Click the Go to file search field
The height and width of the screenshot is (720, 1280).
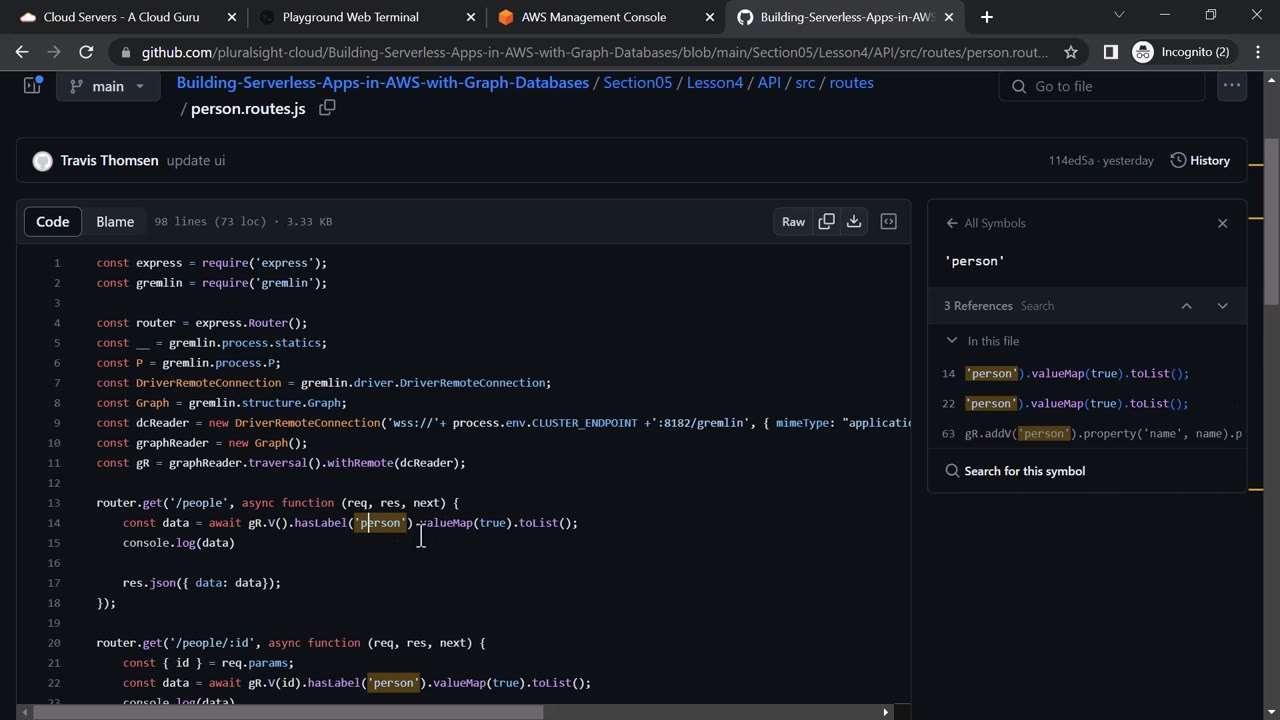pyautogui.click(x=1100, y=86)
